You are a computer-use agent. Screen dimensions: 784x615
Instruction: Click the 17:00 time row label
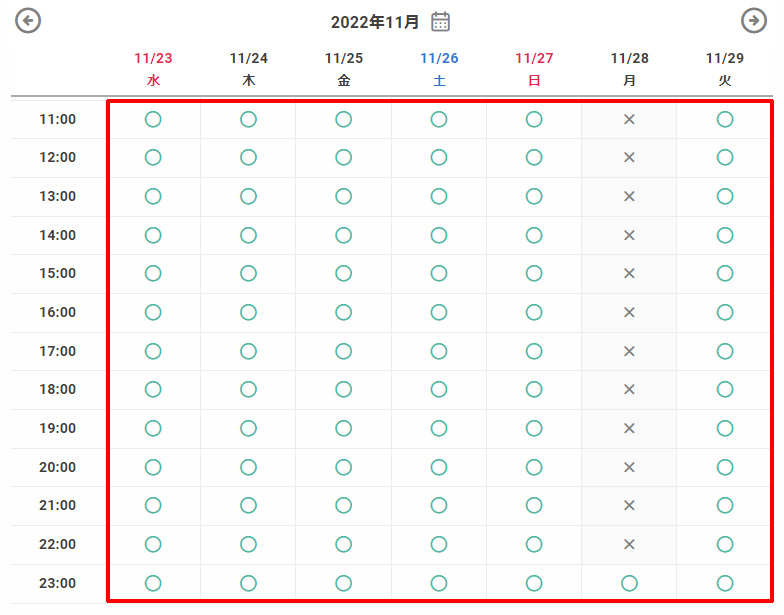click(58, 351)
